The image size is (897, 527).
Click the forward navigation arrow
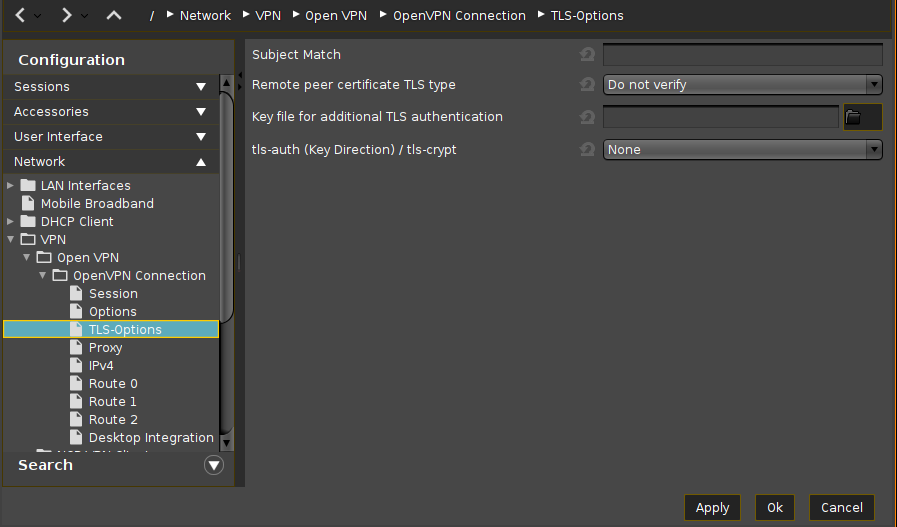(x=66, y=15)
